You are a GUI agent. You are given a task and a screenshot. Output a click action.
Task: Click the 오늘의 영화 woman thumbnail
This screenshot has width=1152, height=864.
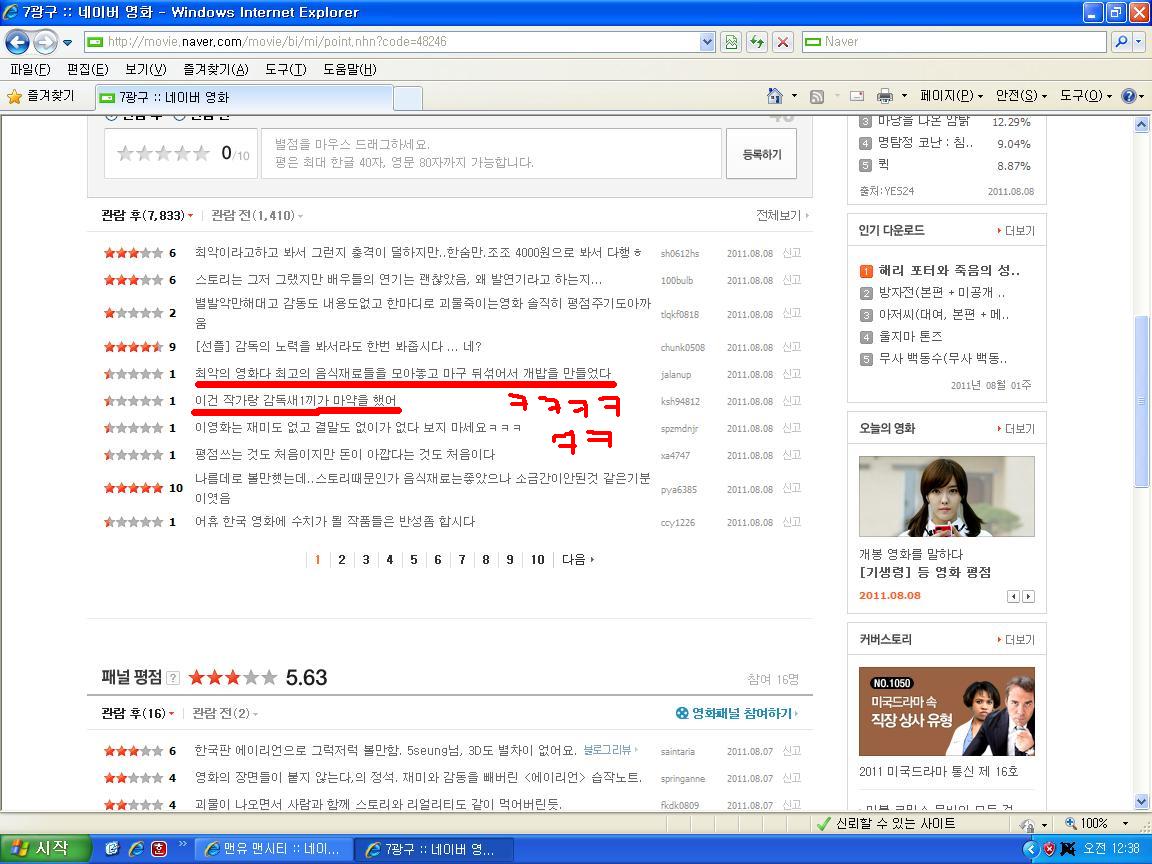pos(946,497)
